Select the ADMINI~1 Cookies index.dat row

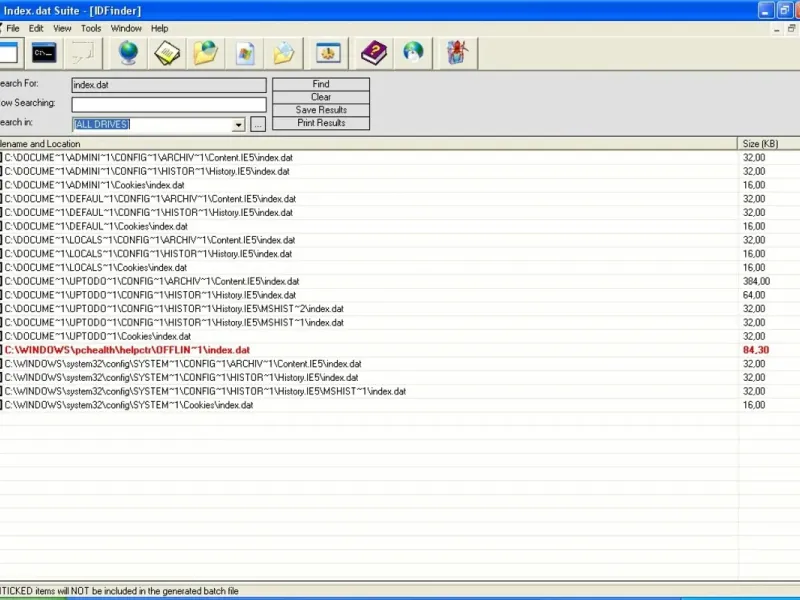[400, 185]
